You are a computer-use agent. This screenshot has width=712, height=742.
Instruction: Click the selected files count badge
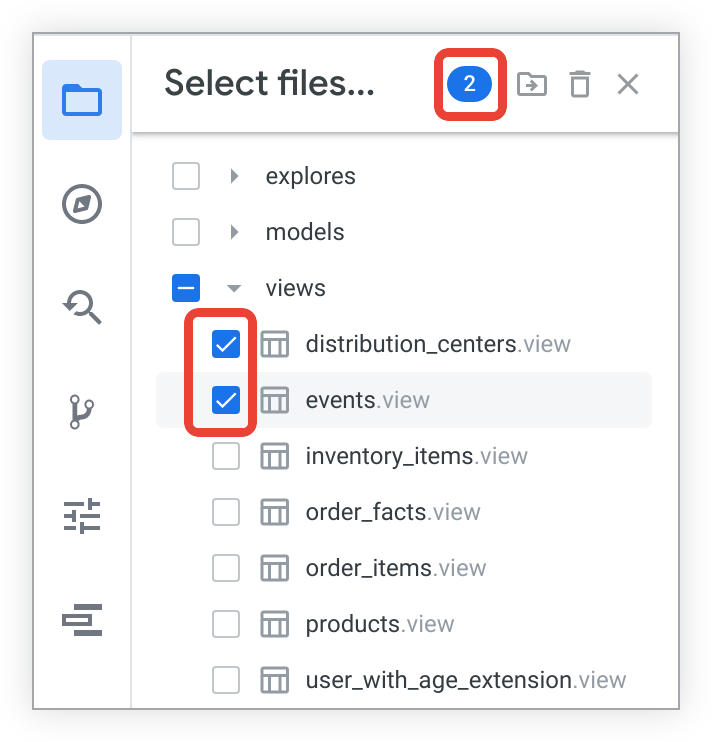pos(469,85)
